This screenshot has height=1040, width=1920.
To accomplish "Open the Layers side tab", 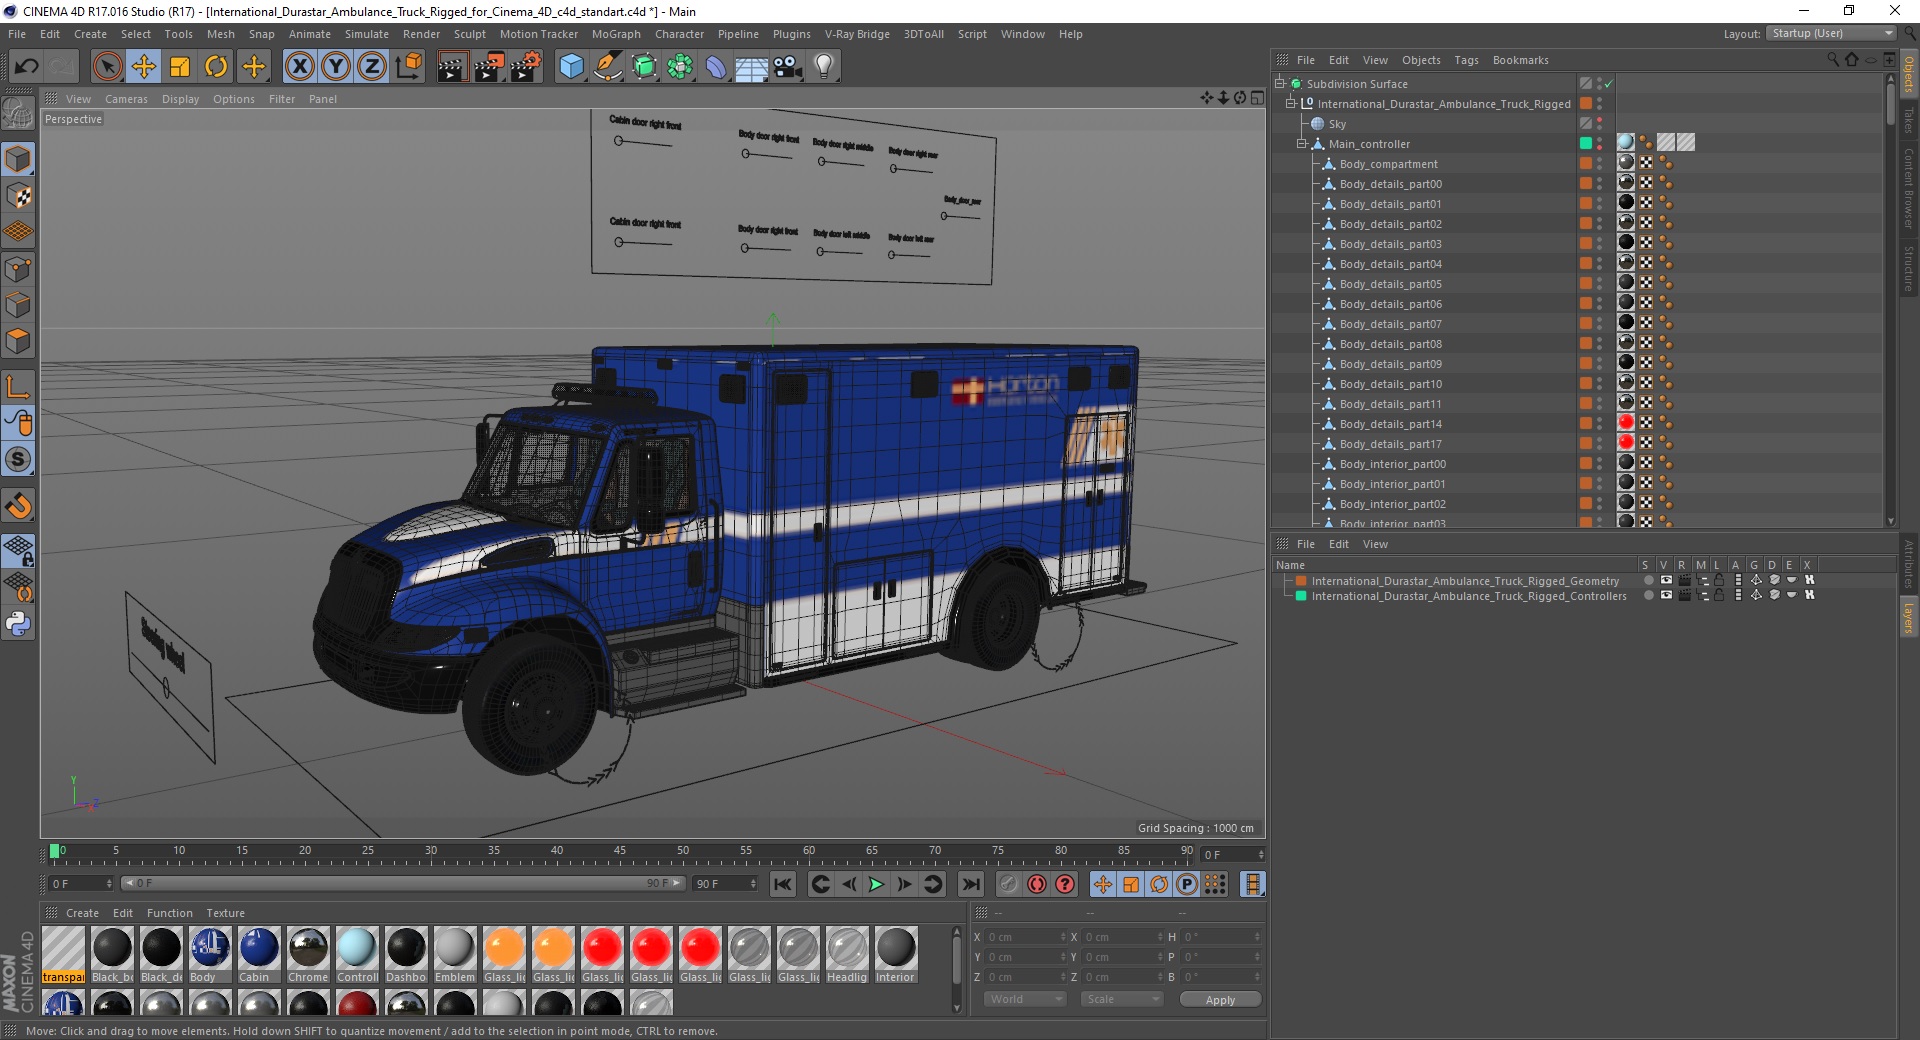I will click(1908, 618).
